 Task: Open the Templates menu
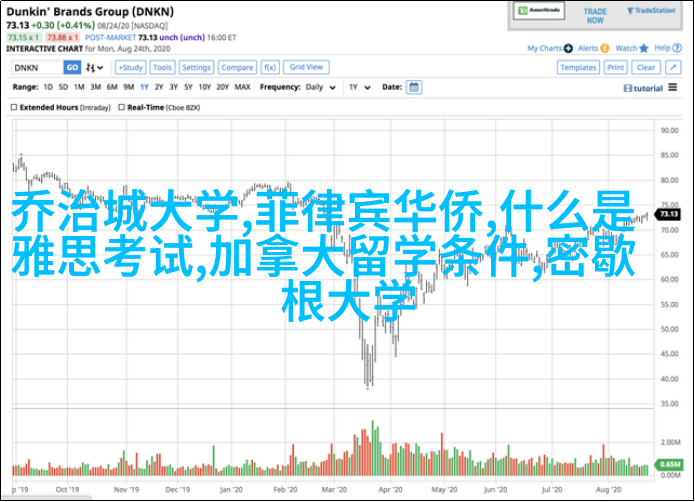(578, 68)
